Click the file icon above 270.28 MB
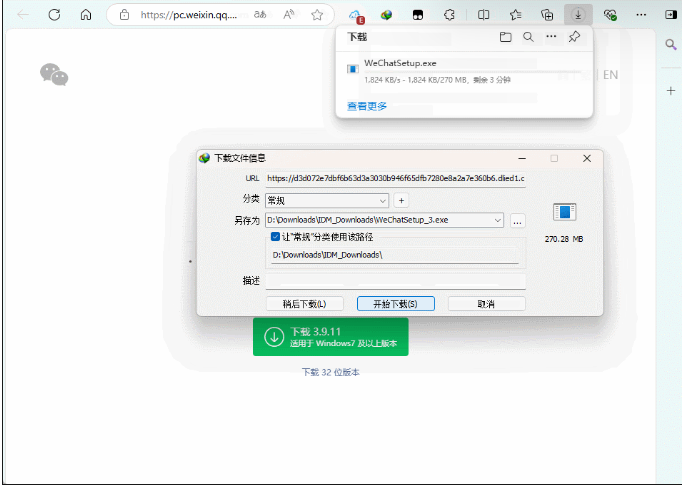The height and width of the screenshot is (490, 682). pyautogui.click(x=564, y=212)
